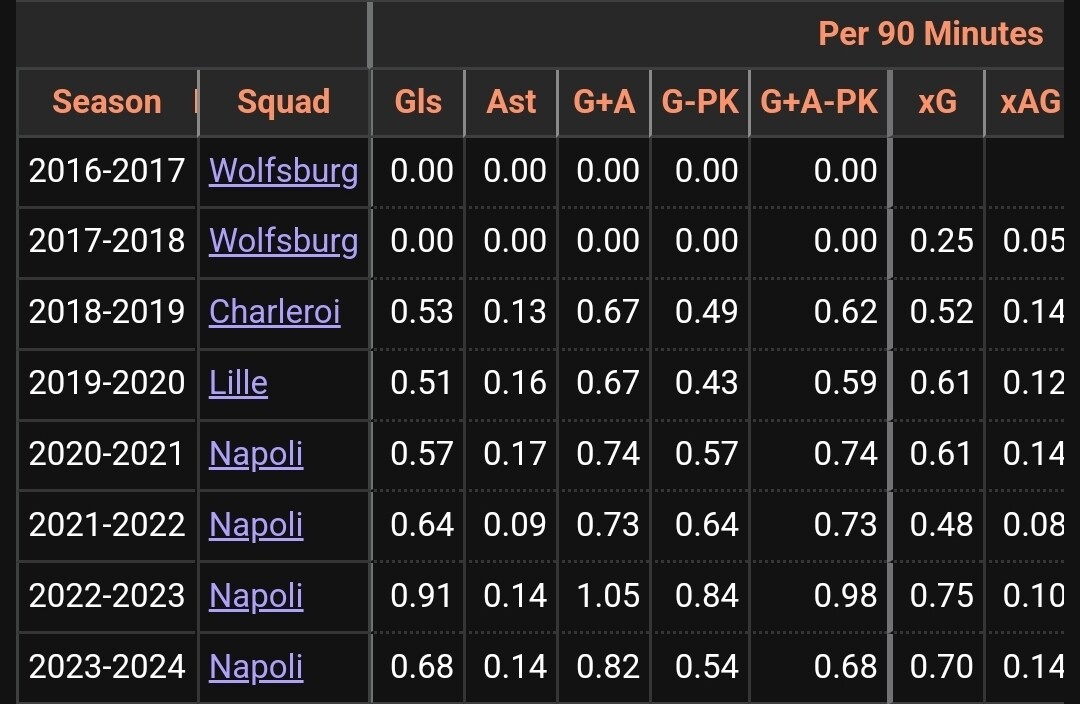Screen dimensions: 1080x704
Task: Sort by the Ast column header
Action: point(511,102)
